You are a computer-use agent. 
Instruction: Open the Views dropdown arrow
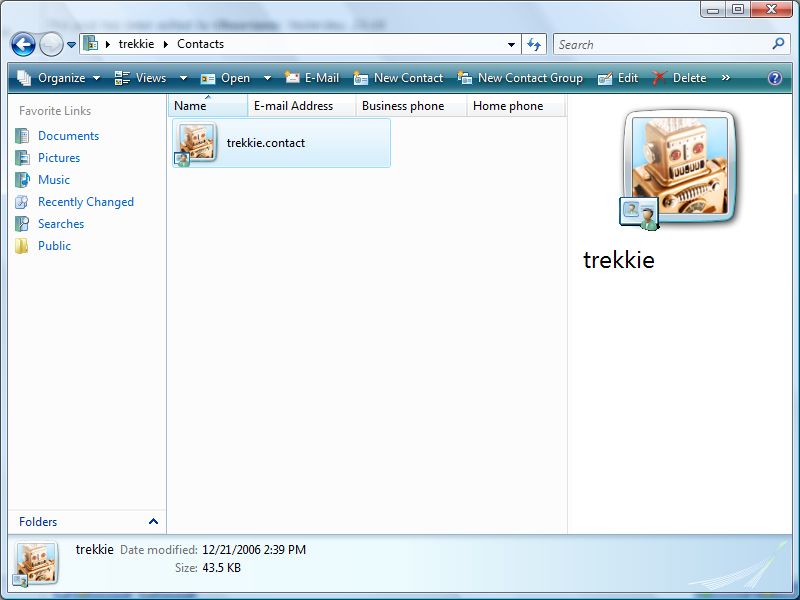click(x=182, y=77)
